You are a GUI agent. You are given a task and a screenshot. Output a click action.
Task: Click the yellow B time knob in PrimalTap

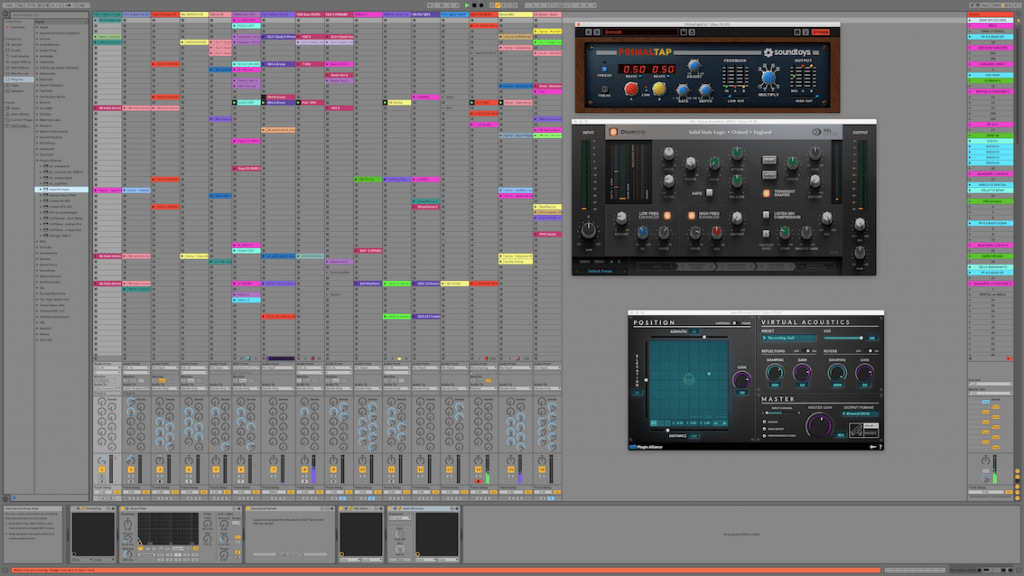[x=659, y=89]
